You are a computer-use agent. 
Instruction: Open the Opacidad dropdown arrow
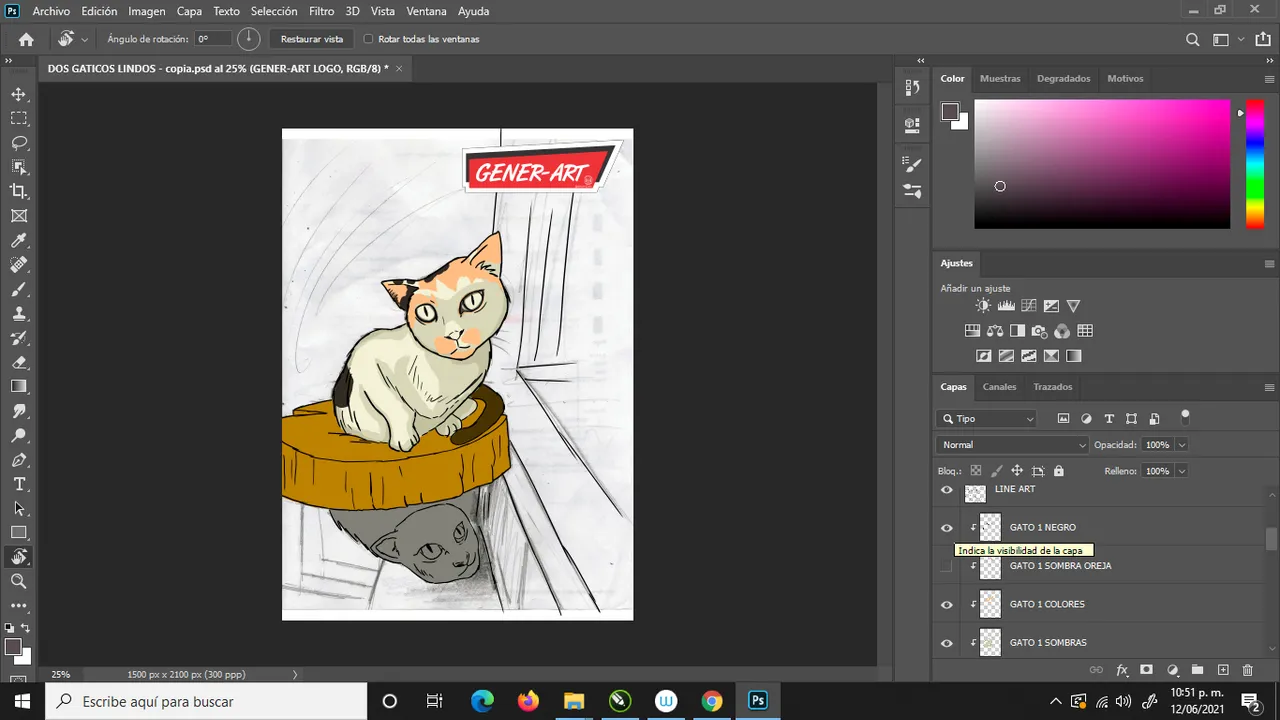[x=1182, y=445]
